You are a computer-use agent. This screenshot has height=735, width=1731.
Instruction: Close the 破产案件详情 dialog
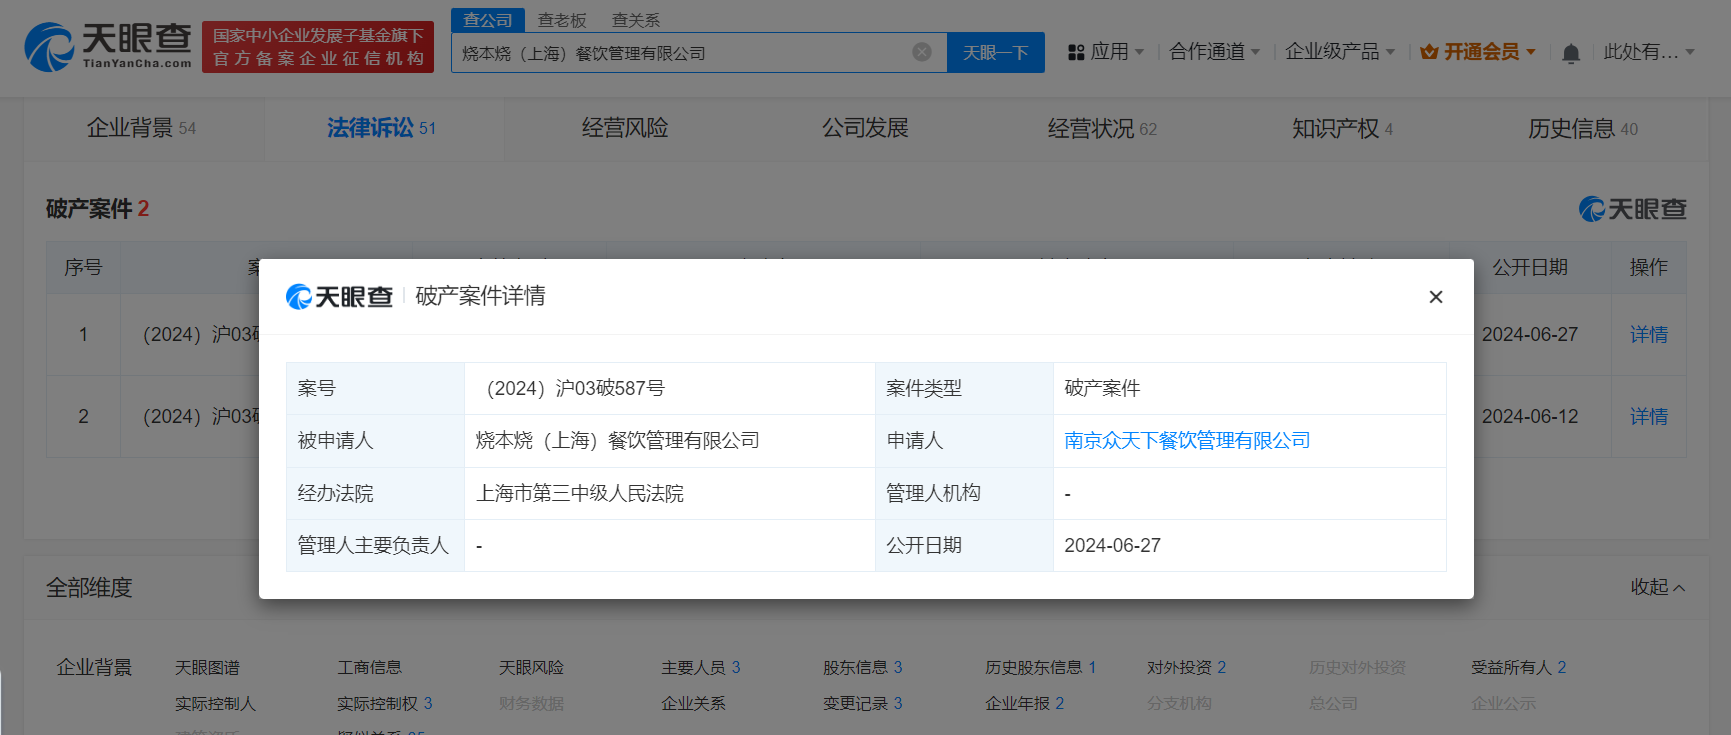pyautogui.click(x=1436, y=297)
